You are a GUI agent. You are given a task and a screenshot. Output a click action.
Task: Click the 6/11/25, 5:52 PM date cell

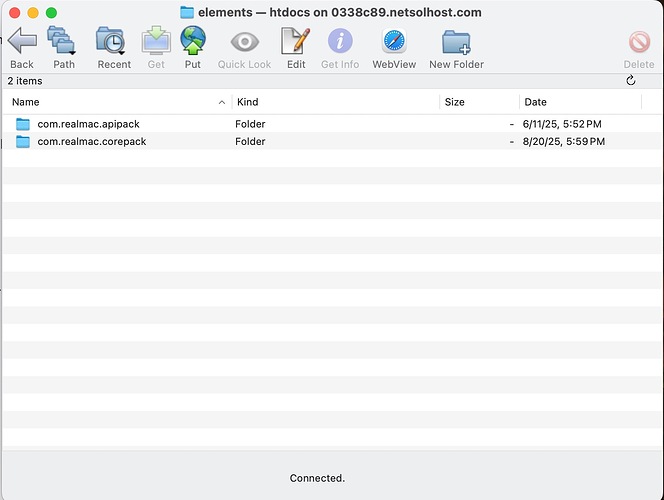coord(562,124)
